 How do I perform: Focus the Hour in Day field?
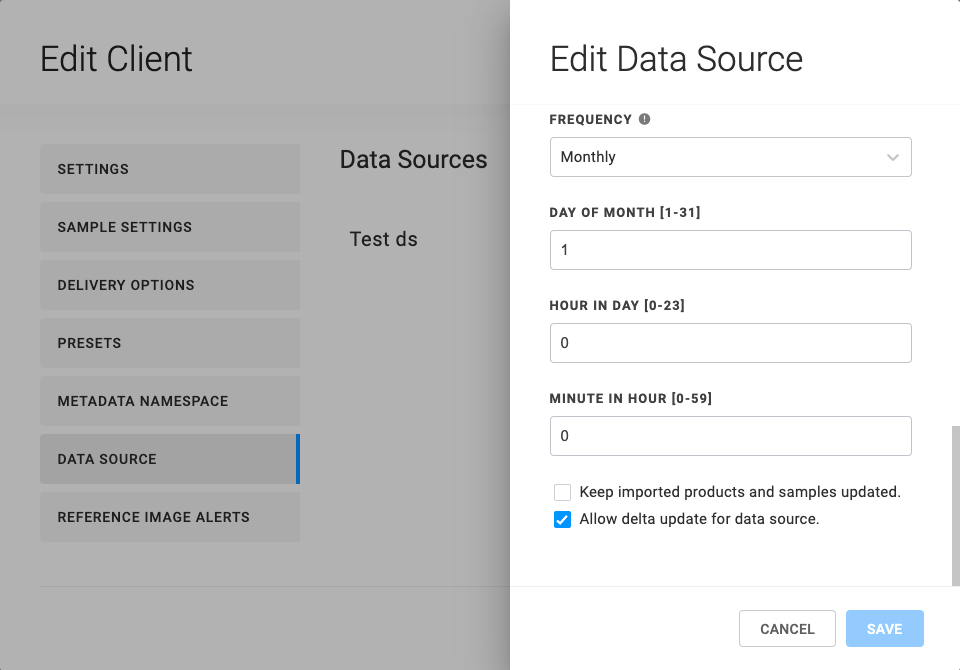pos(730,343)
